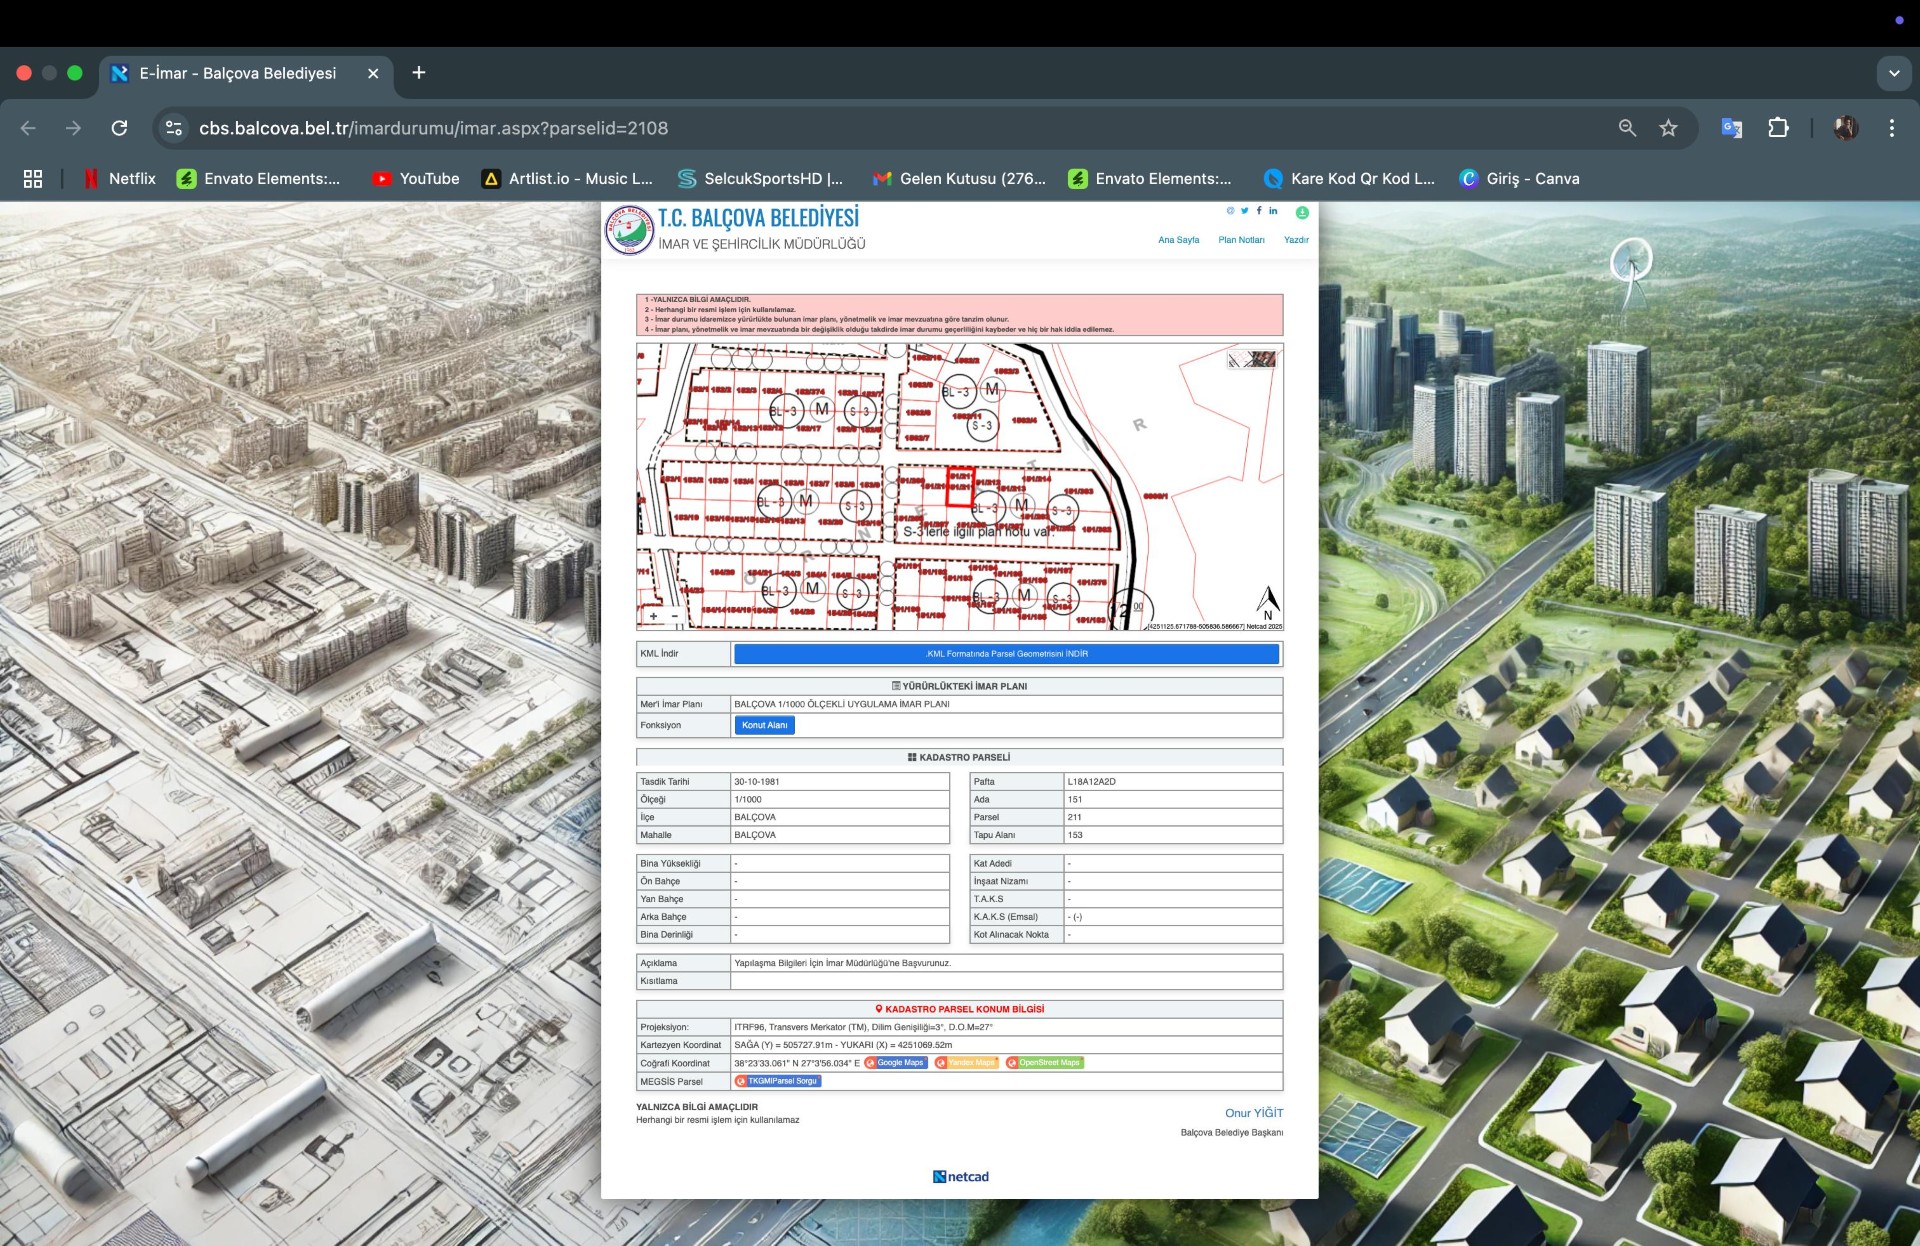Download KML parcel geometry button
Image resolution: width=1920 pixels, height=1246 pixels.
tap(1006, 654)
